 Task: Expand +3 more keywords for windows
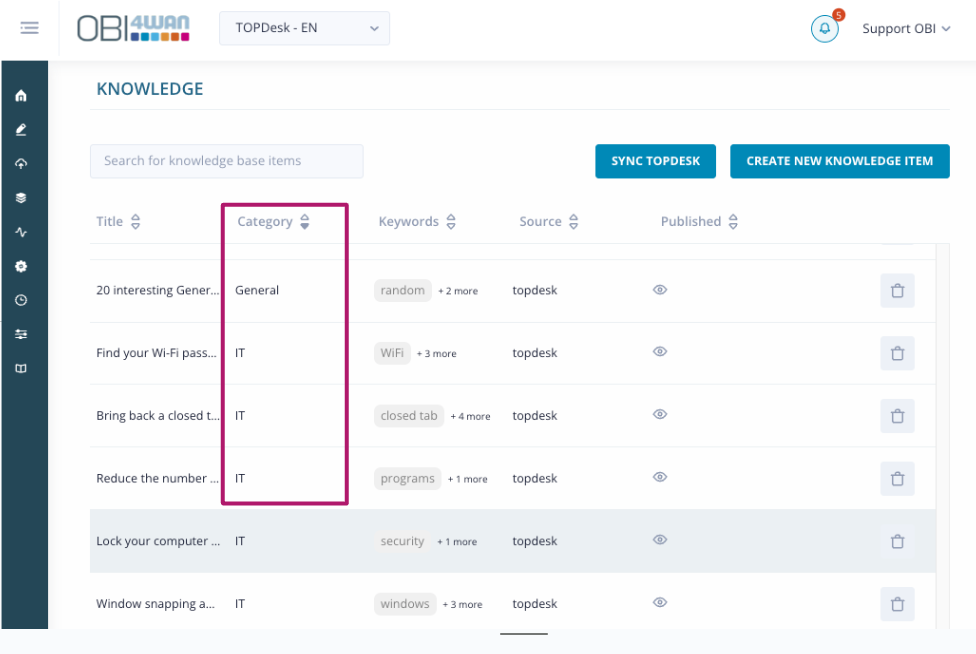click(x=462, y=605)
